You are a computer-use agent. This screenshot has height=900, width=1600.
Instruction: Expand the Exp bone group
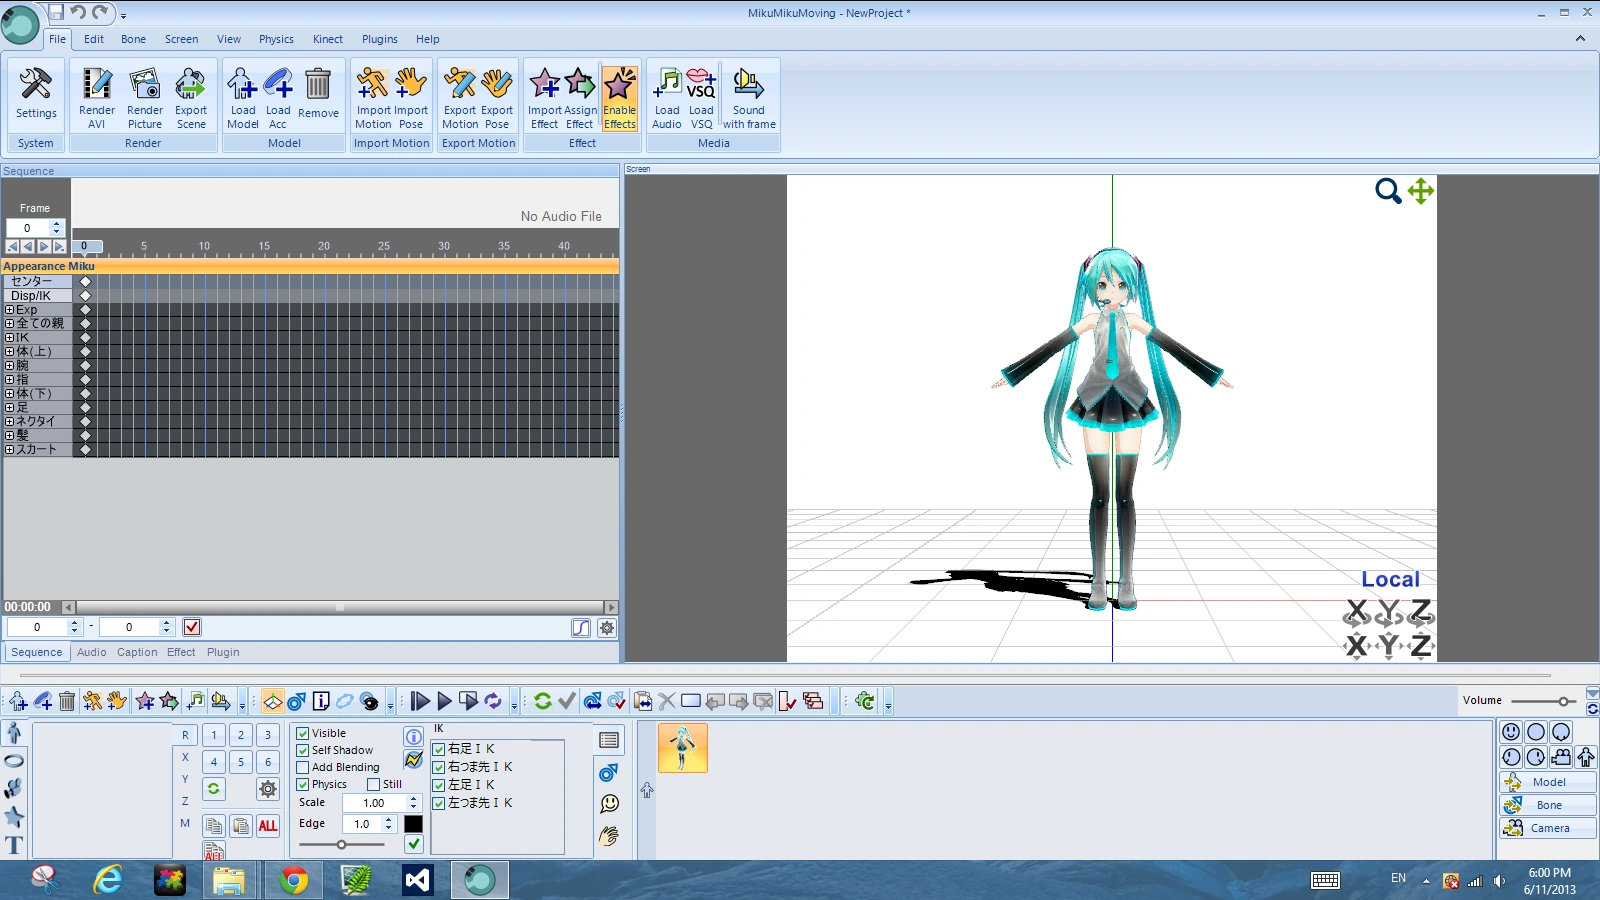click(x=10, y=310)
